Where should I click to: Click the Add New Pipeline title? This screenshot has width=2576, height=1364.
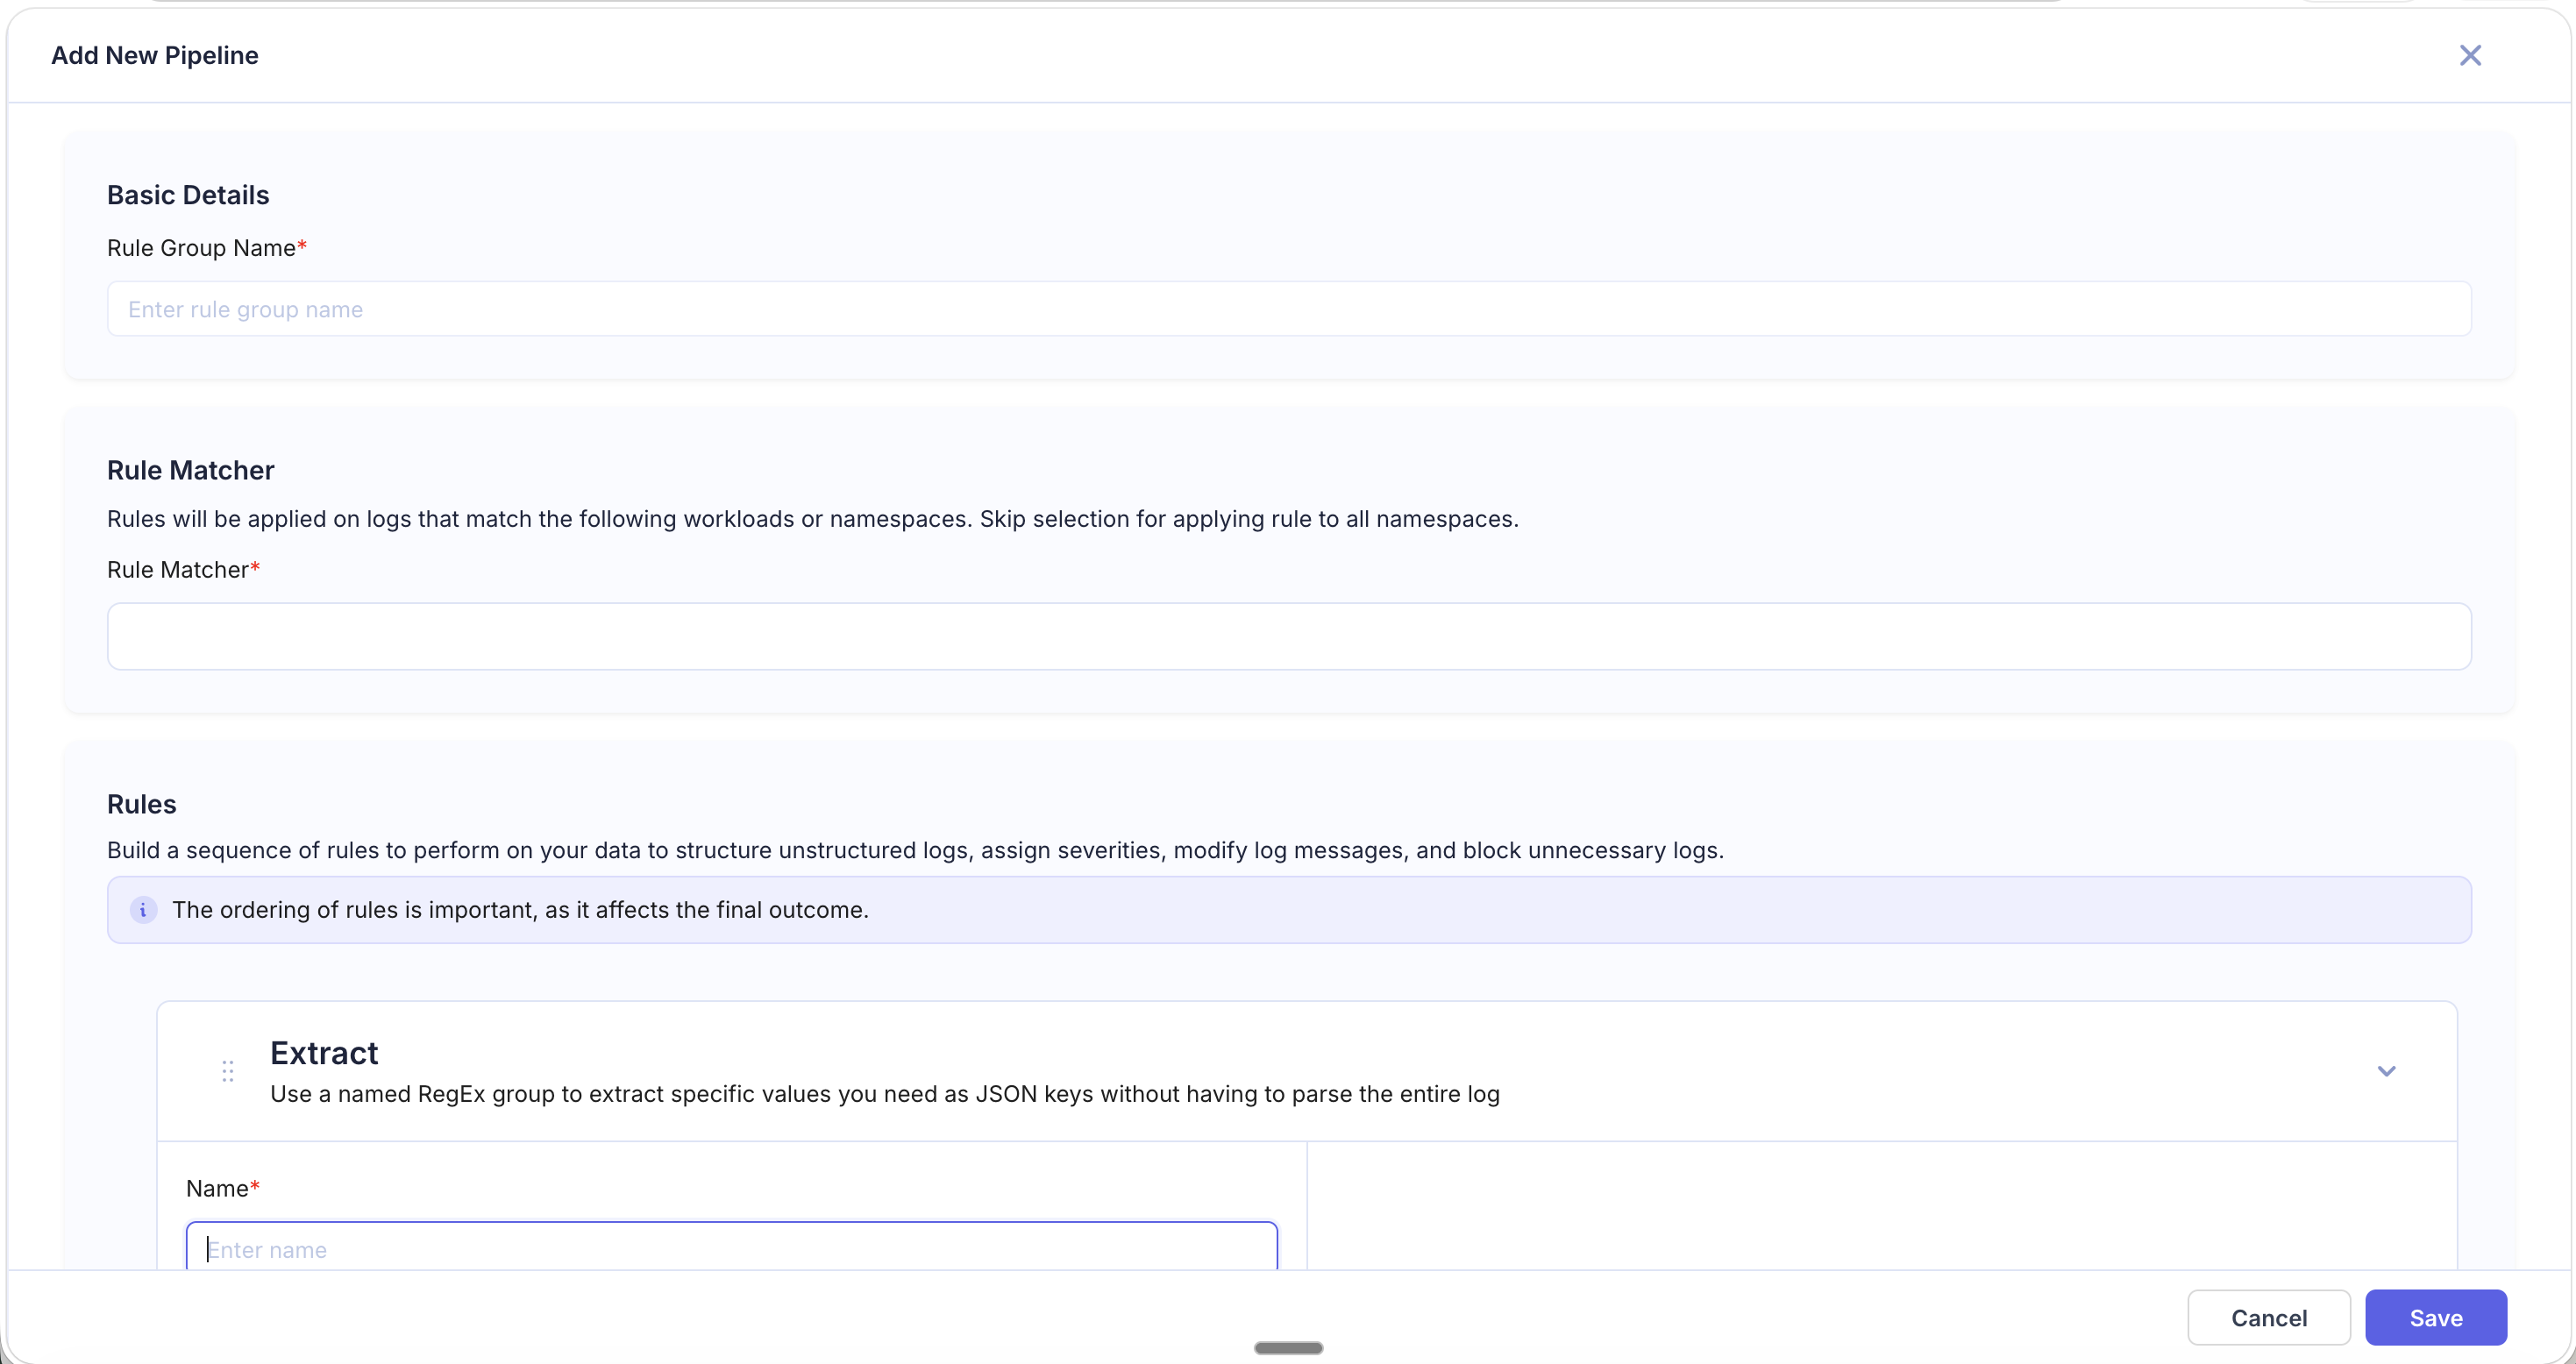(x=153, y=55)
